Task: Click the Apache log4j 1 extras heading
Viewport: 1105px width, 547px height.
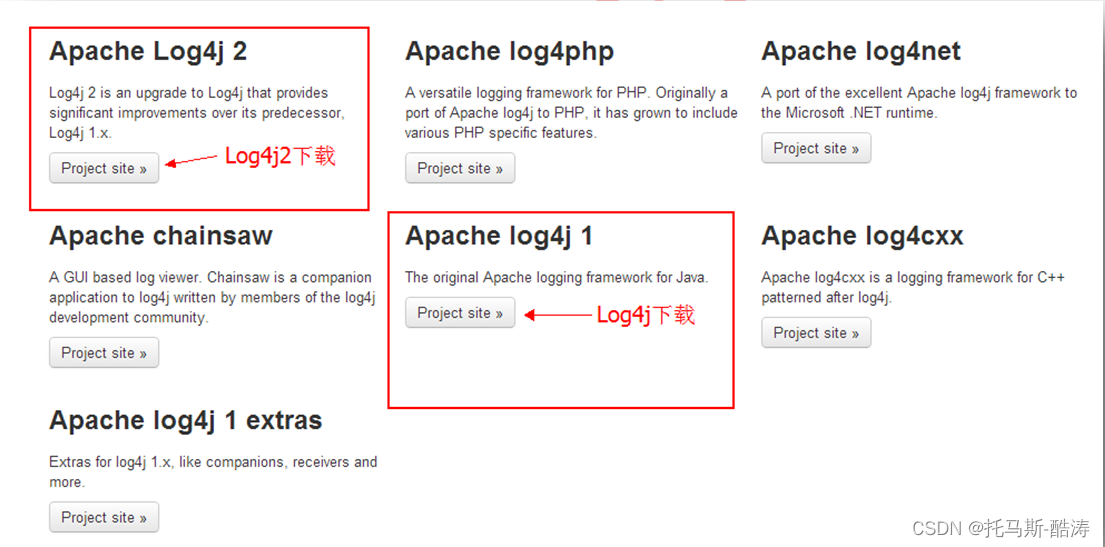Action: [x=185, y=421]
